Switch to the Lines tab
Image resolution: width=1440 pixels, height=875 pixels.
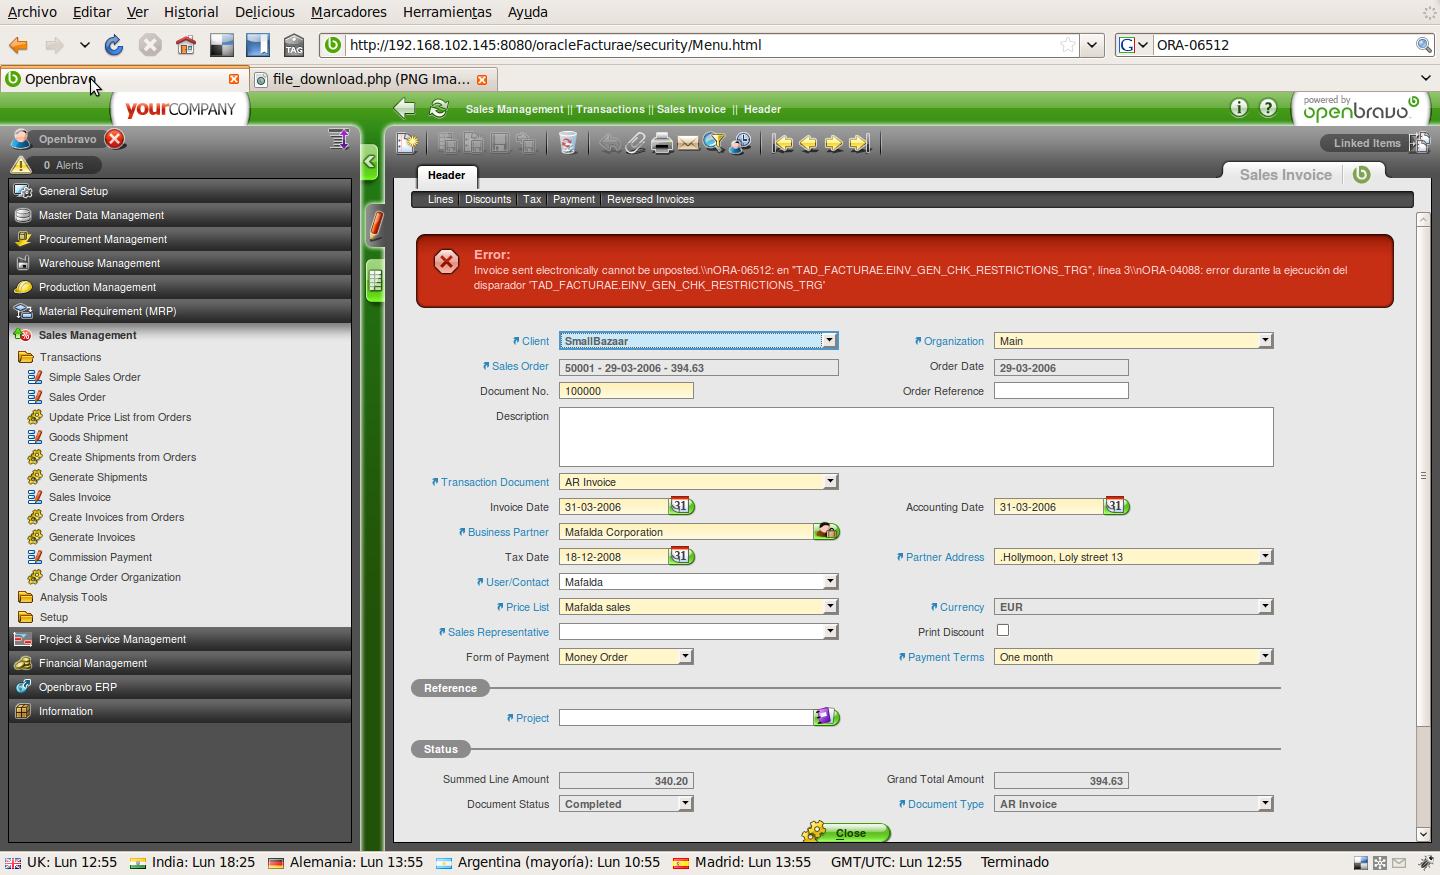pos(440,199)
